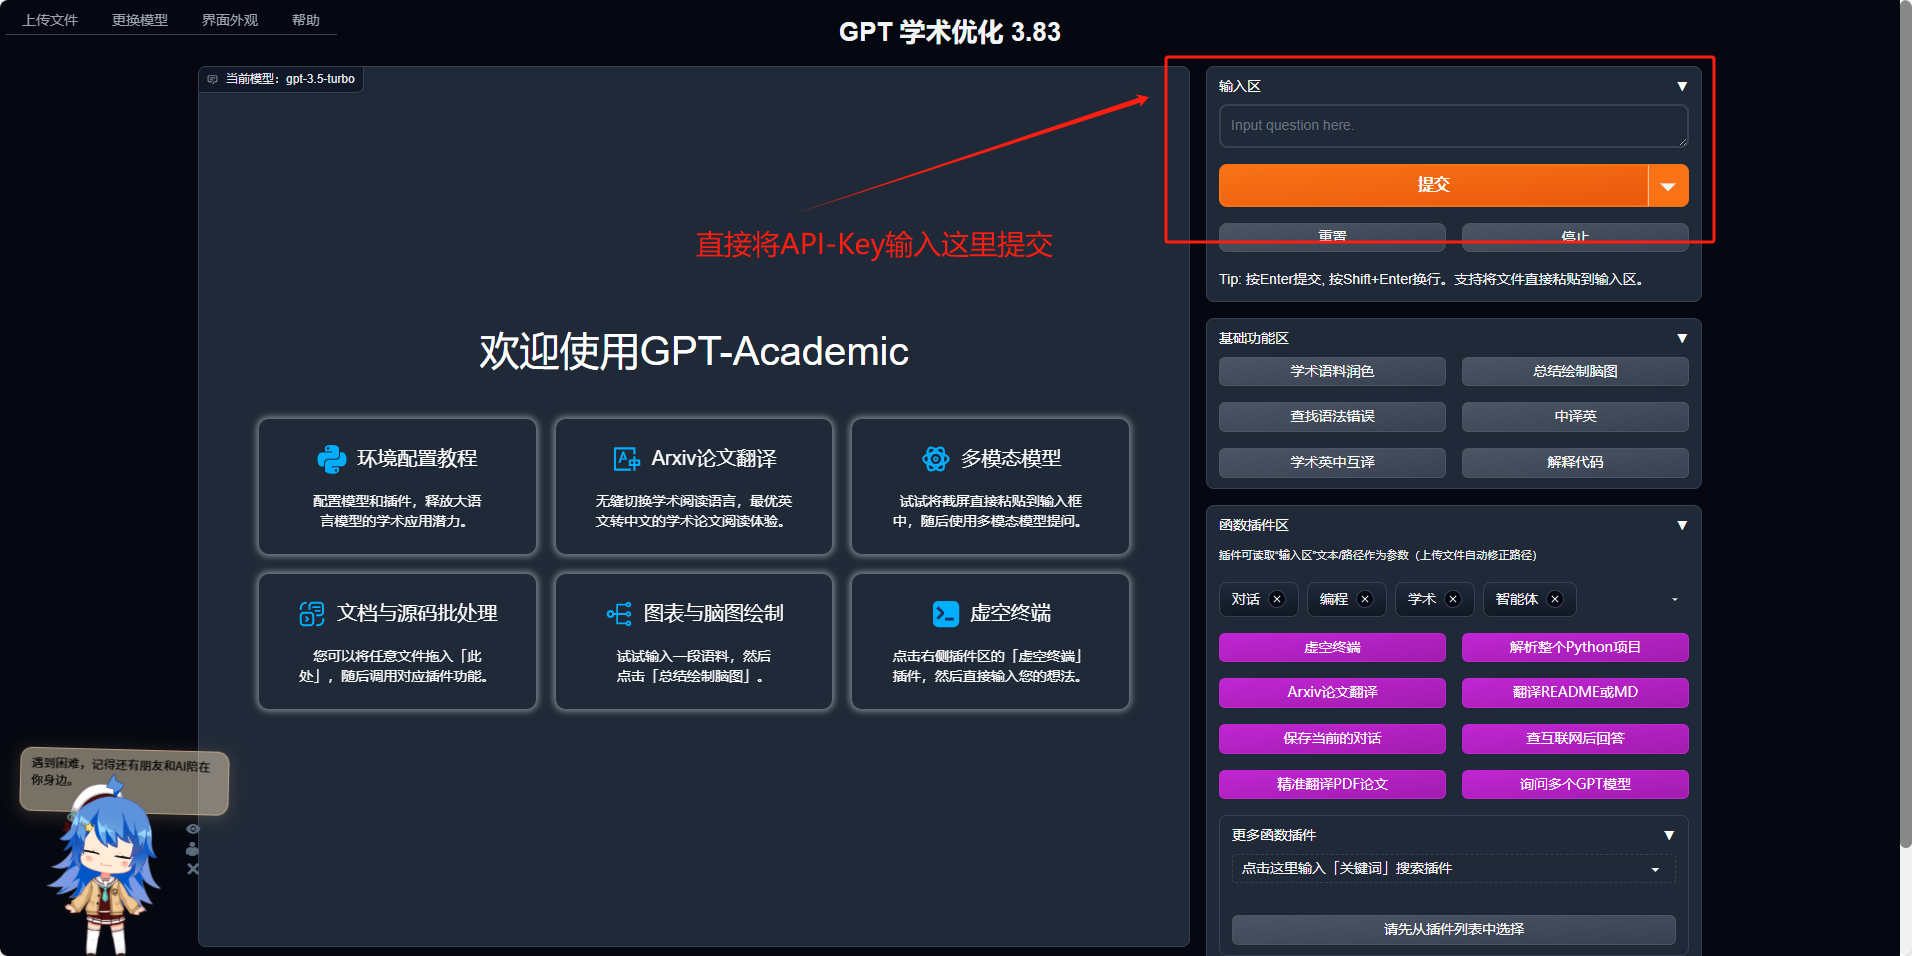Select the Python environment setup icon
The width and height of the screenshot is (1912, 956).
pos(333,458)
